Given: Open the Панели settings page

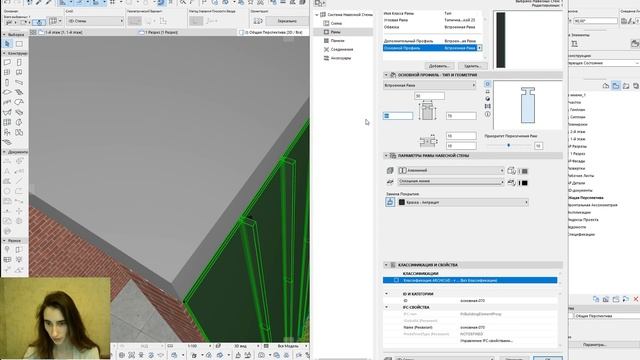Looking at the screenshot, I should [x=338, y=41].
